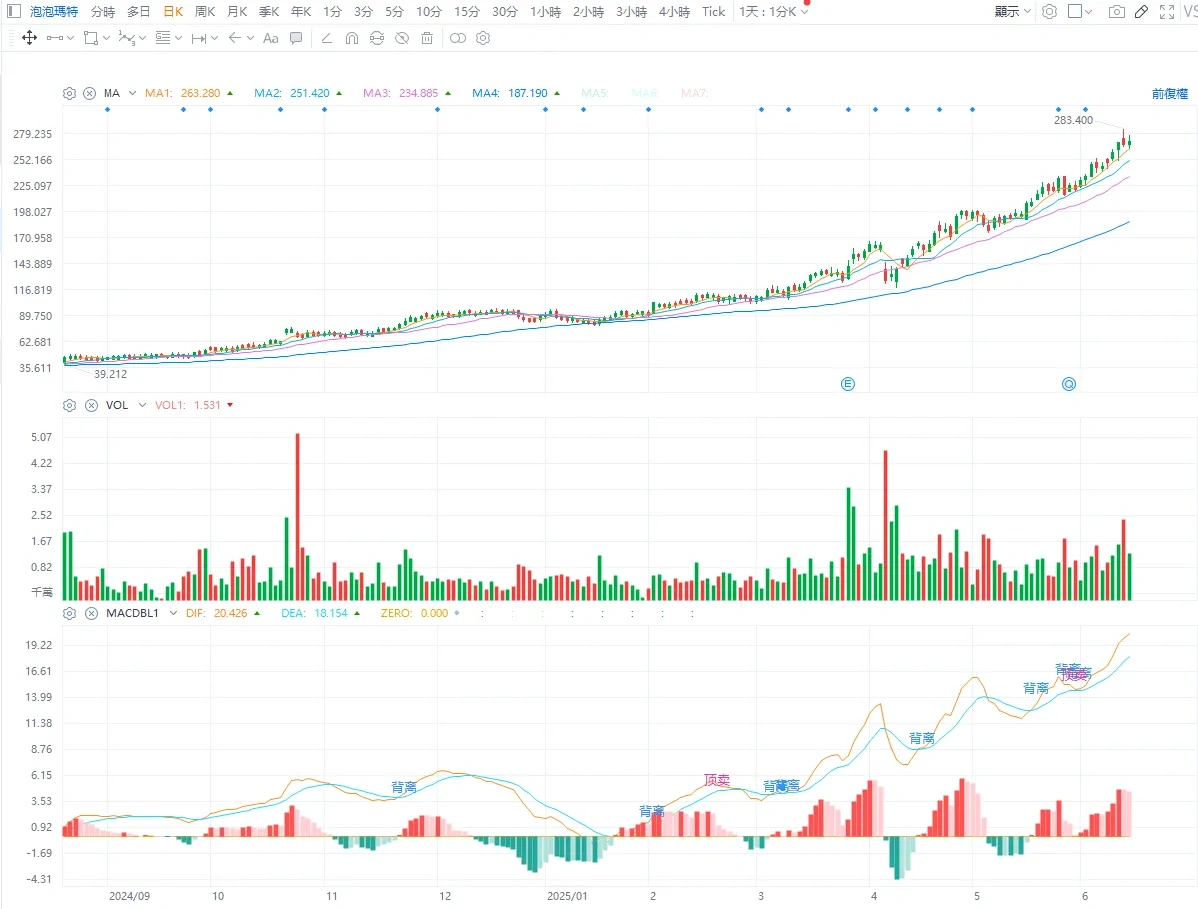Add a comment bubble annotation
1198x909 pixels.
tap(296, 38)
